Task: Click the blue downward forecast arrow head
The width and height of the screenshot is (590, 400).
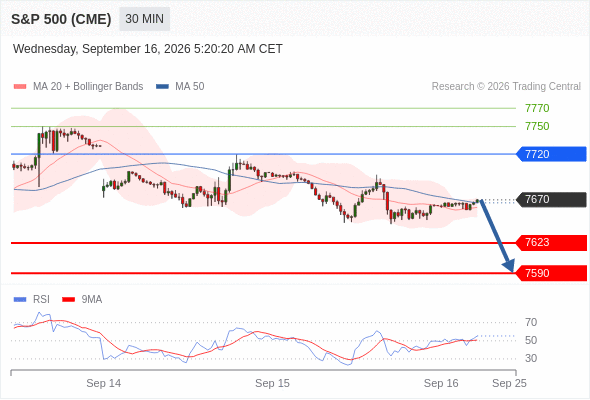Action: 509,266
